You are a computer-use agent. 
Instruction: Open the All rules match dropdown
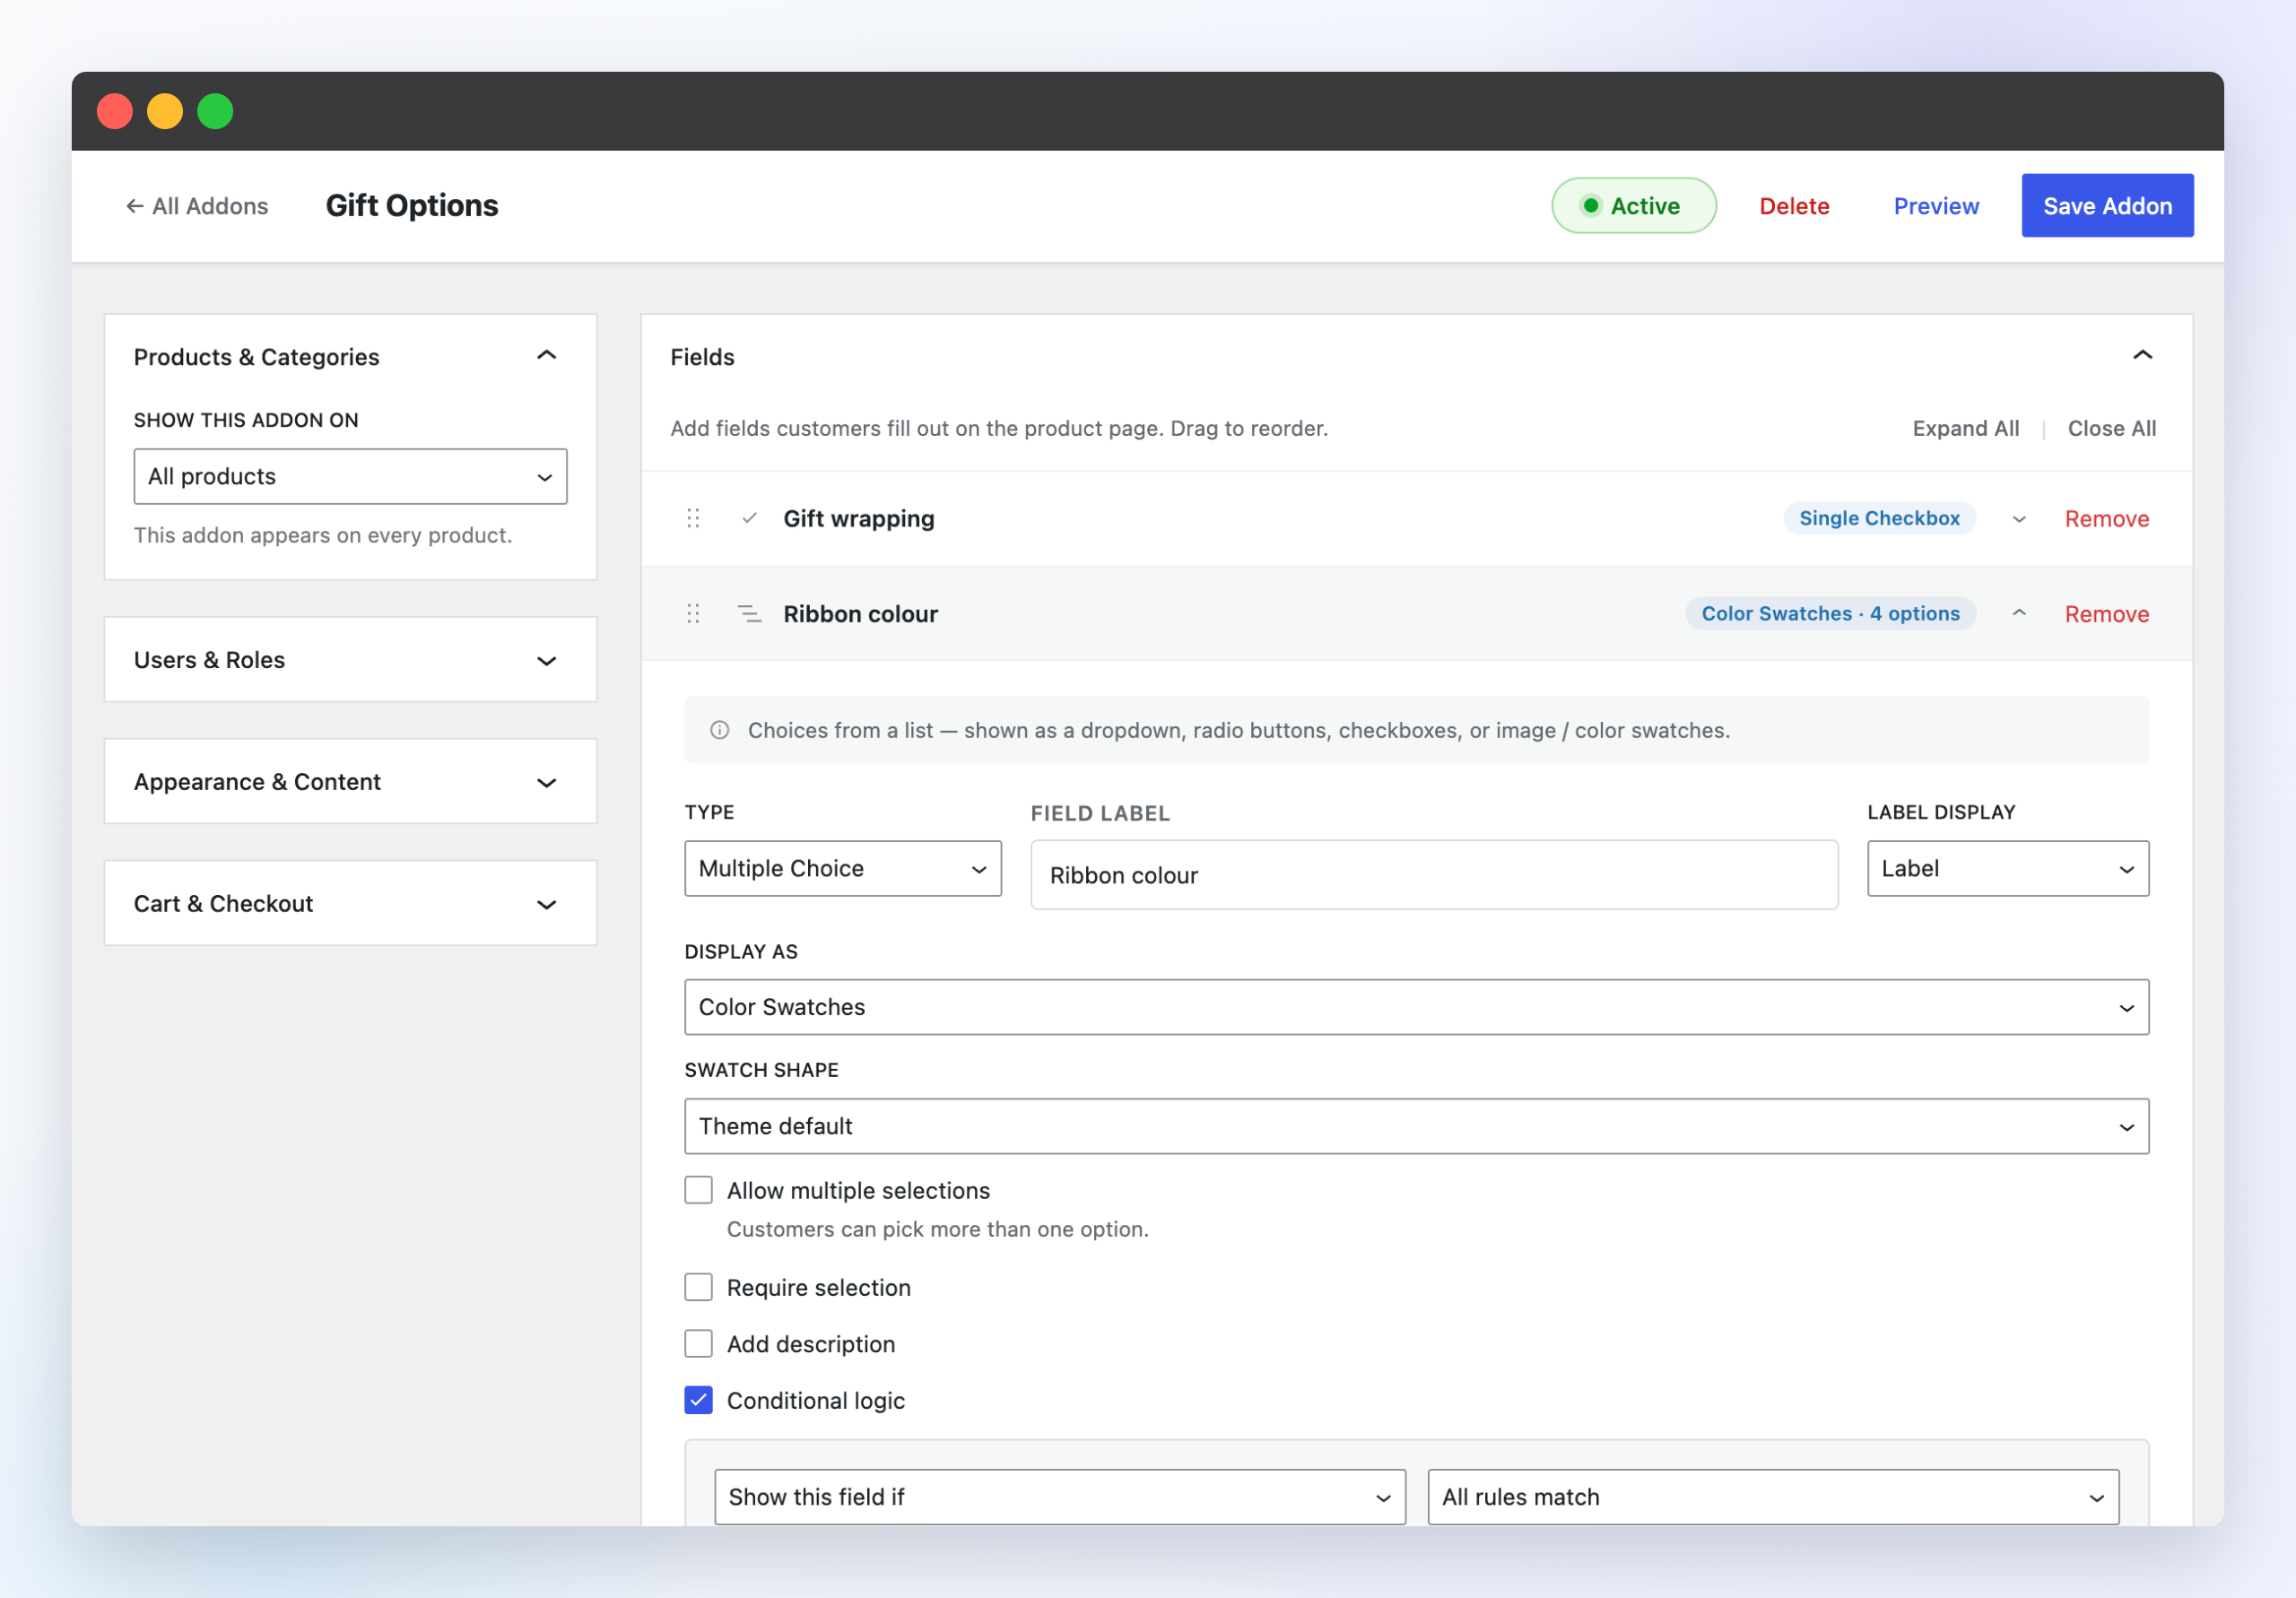[1772, 1496]
